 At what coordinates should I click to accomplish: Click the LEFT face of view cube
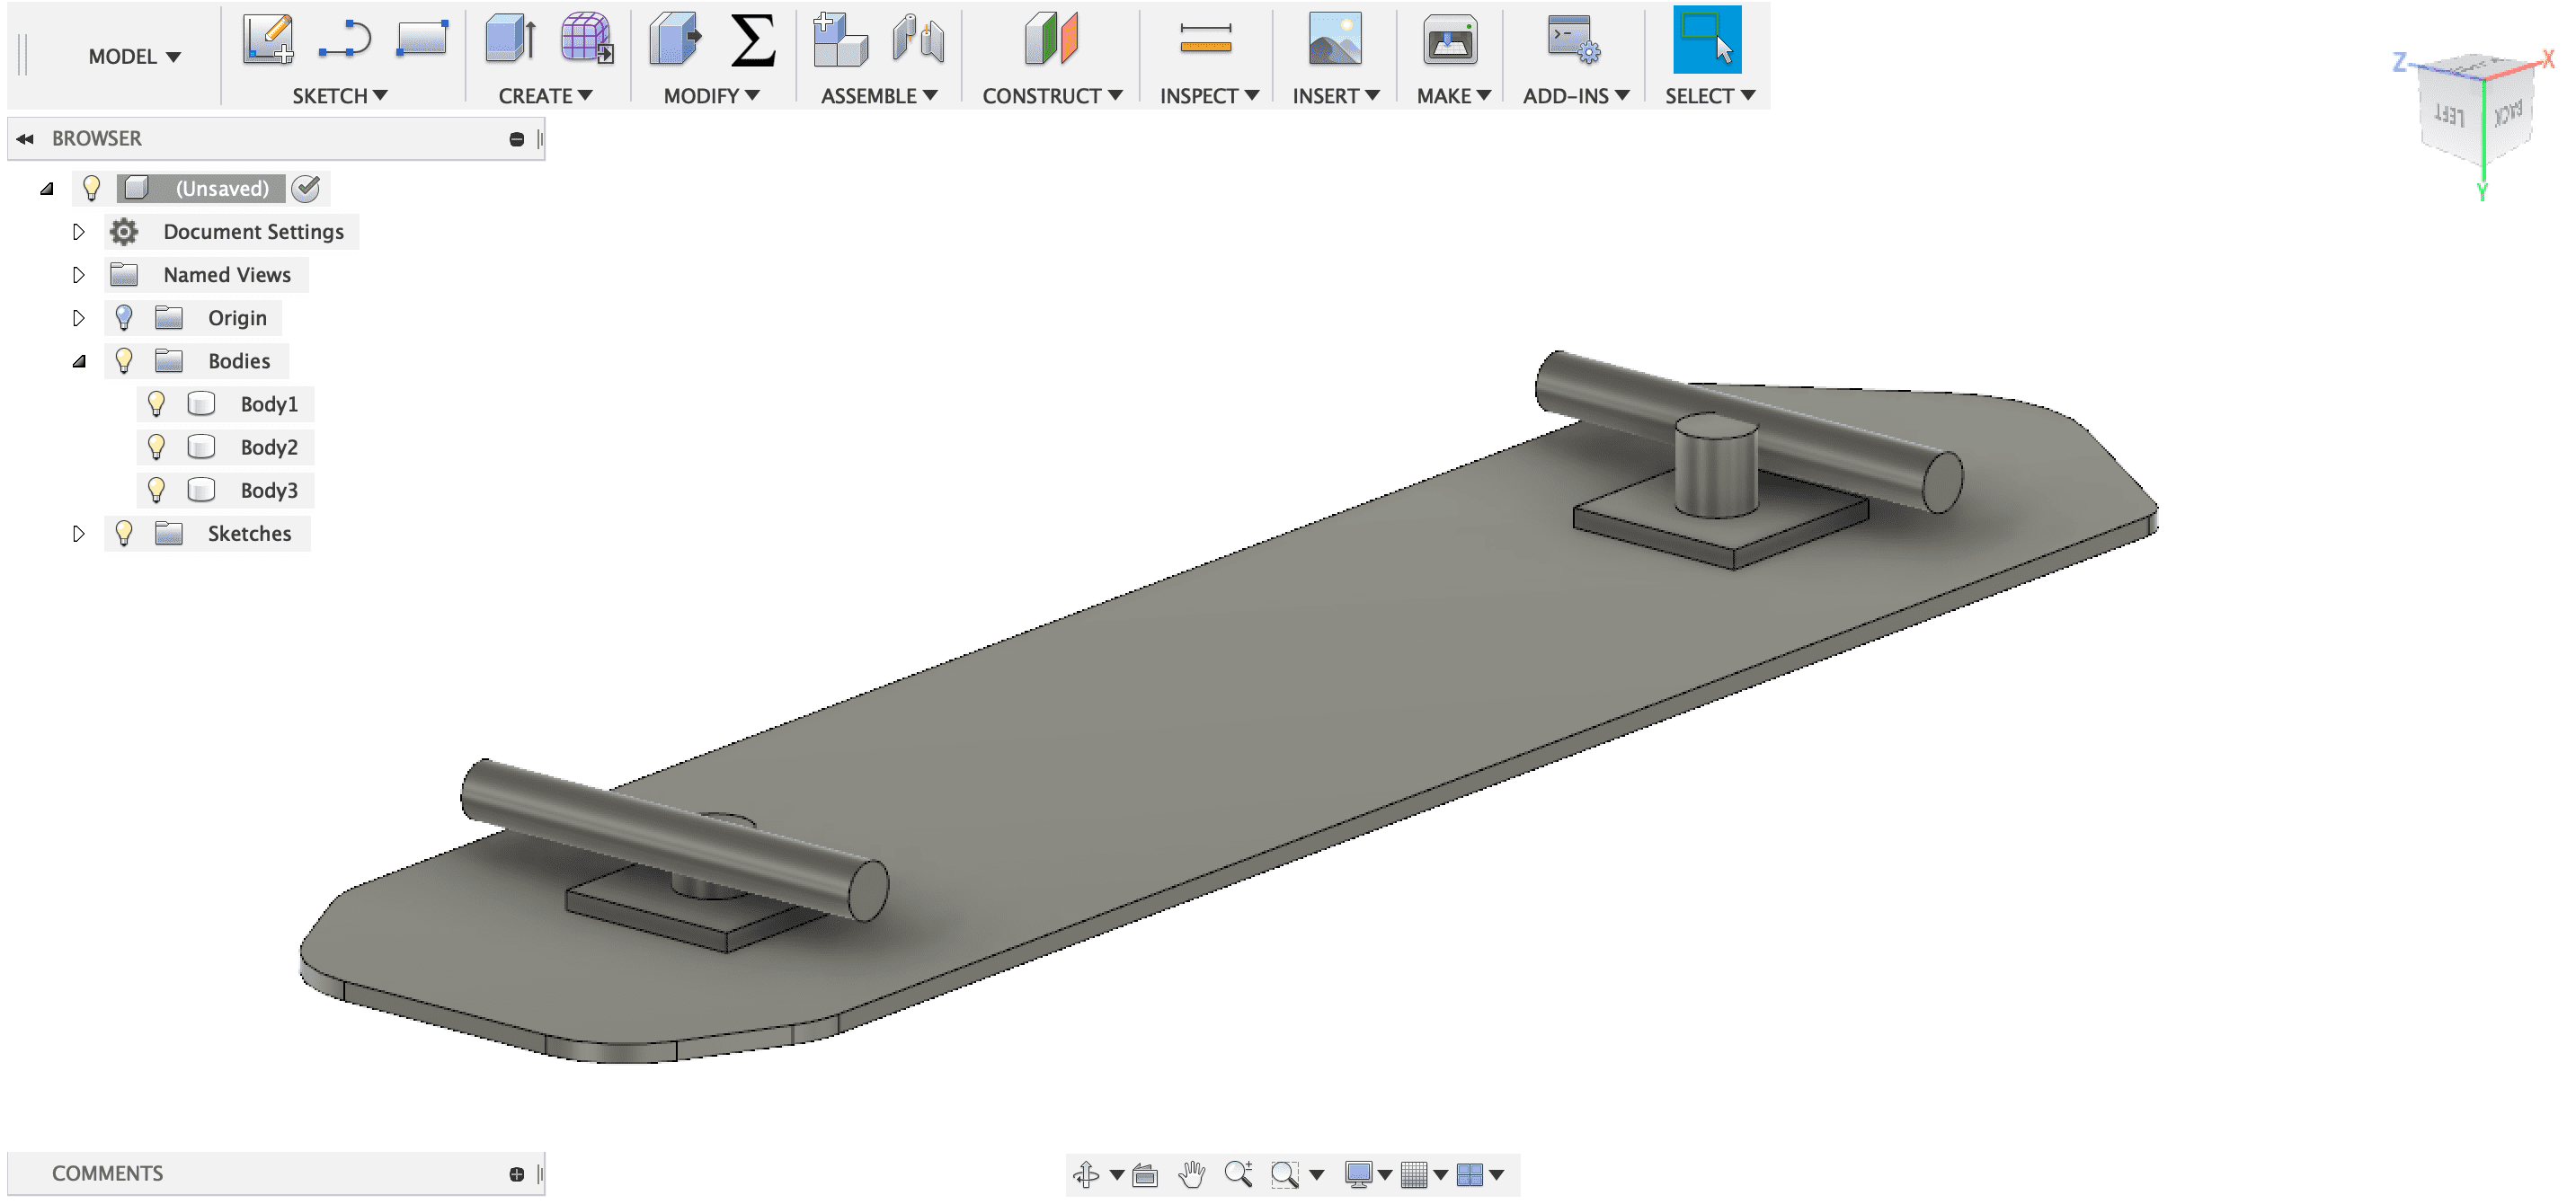coord(2449,116)
